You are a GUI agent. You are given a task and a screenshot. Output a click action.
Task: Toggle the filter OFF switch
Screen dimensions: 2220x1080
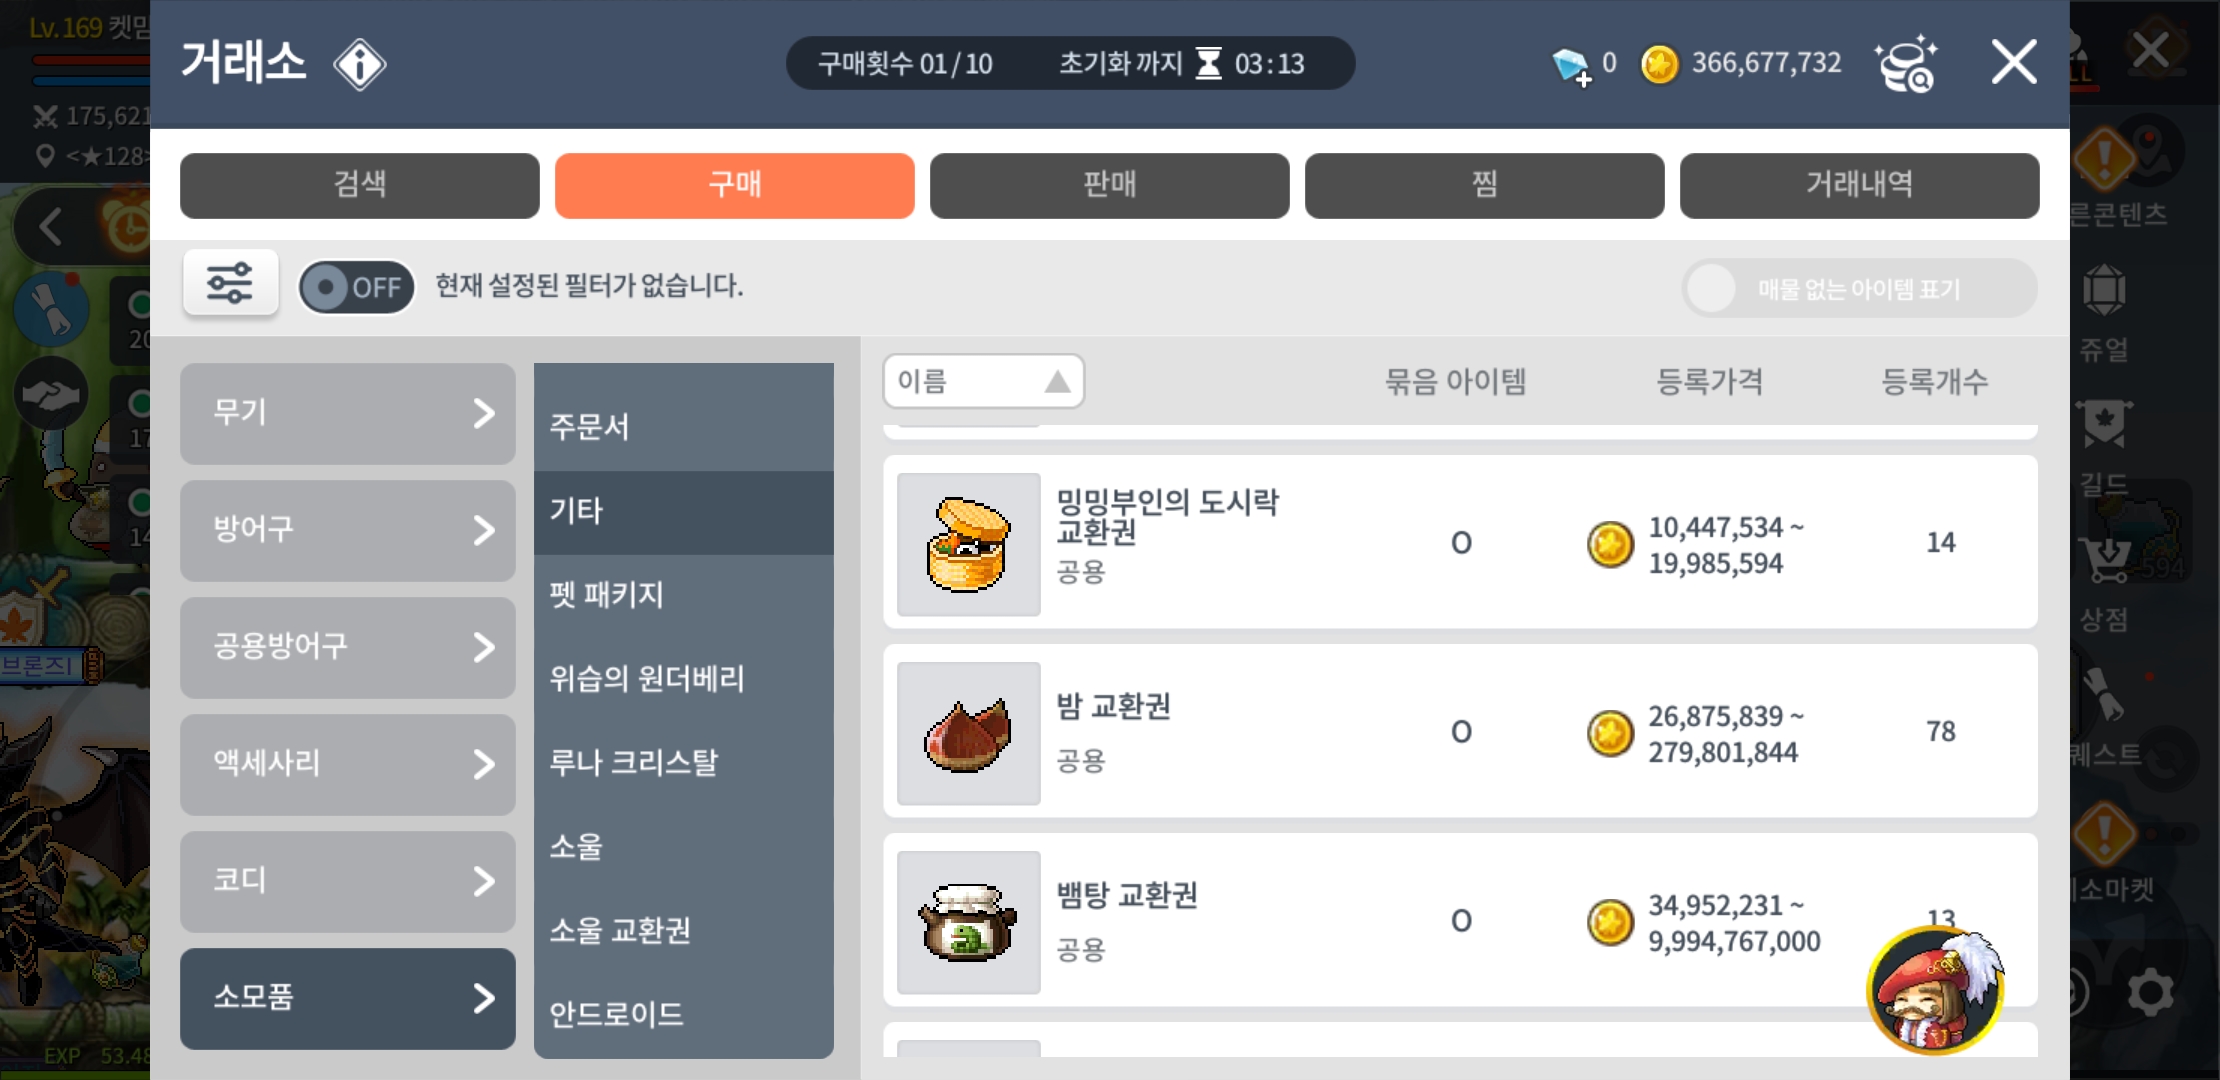357,288
